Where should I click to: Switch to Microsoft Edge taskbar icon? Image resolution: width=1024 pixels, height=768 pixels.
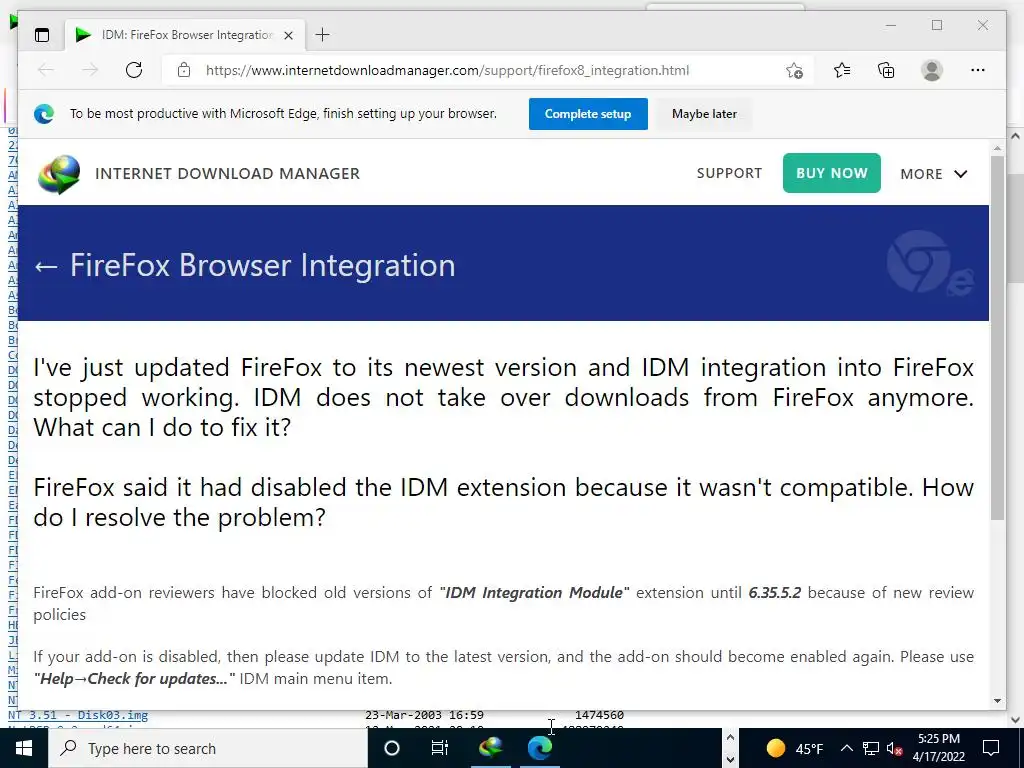point(539,748)
